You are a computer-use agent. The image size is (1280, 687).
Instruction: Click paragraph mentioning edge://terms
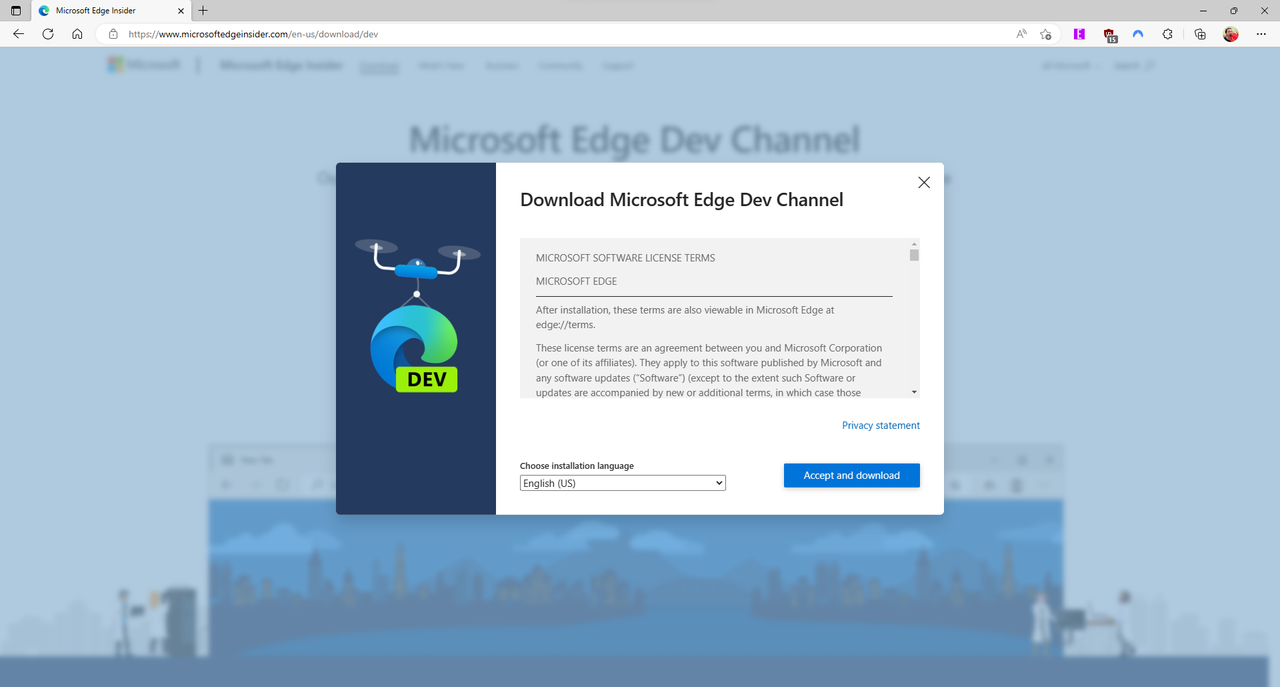(x=685, y=317)
